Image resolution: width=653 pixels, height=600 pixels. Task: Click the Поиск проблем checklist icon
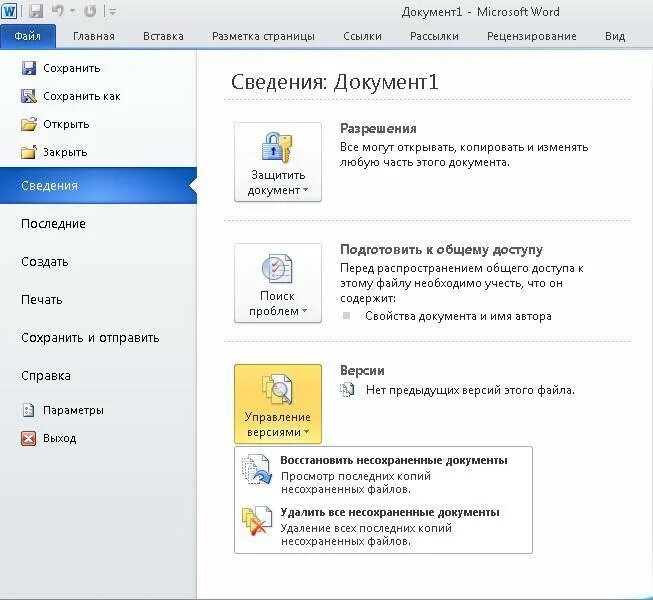coord(277,269)
